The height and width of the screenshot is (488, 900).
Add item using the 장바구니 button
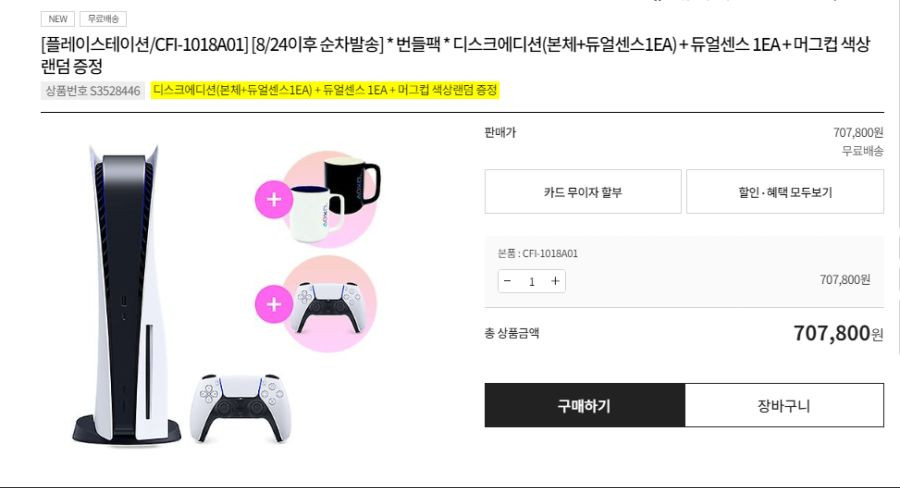coord(784,405)
